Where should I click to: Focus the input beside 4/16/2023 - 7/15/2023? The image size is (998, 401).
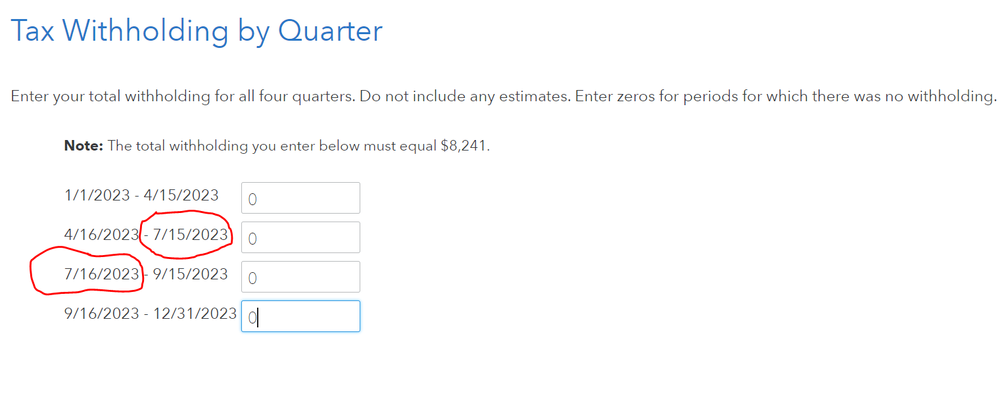tap(300, 238)
